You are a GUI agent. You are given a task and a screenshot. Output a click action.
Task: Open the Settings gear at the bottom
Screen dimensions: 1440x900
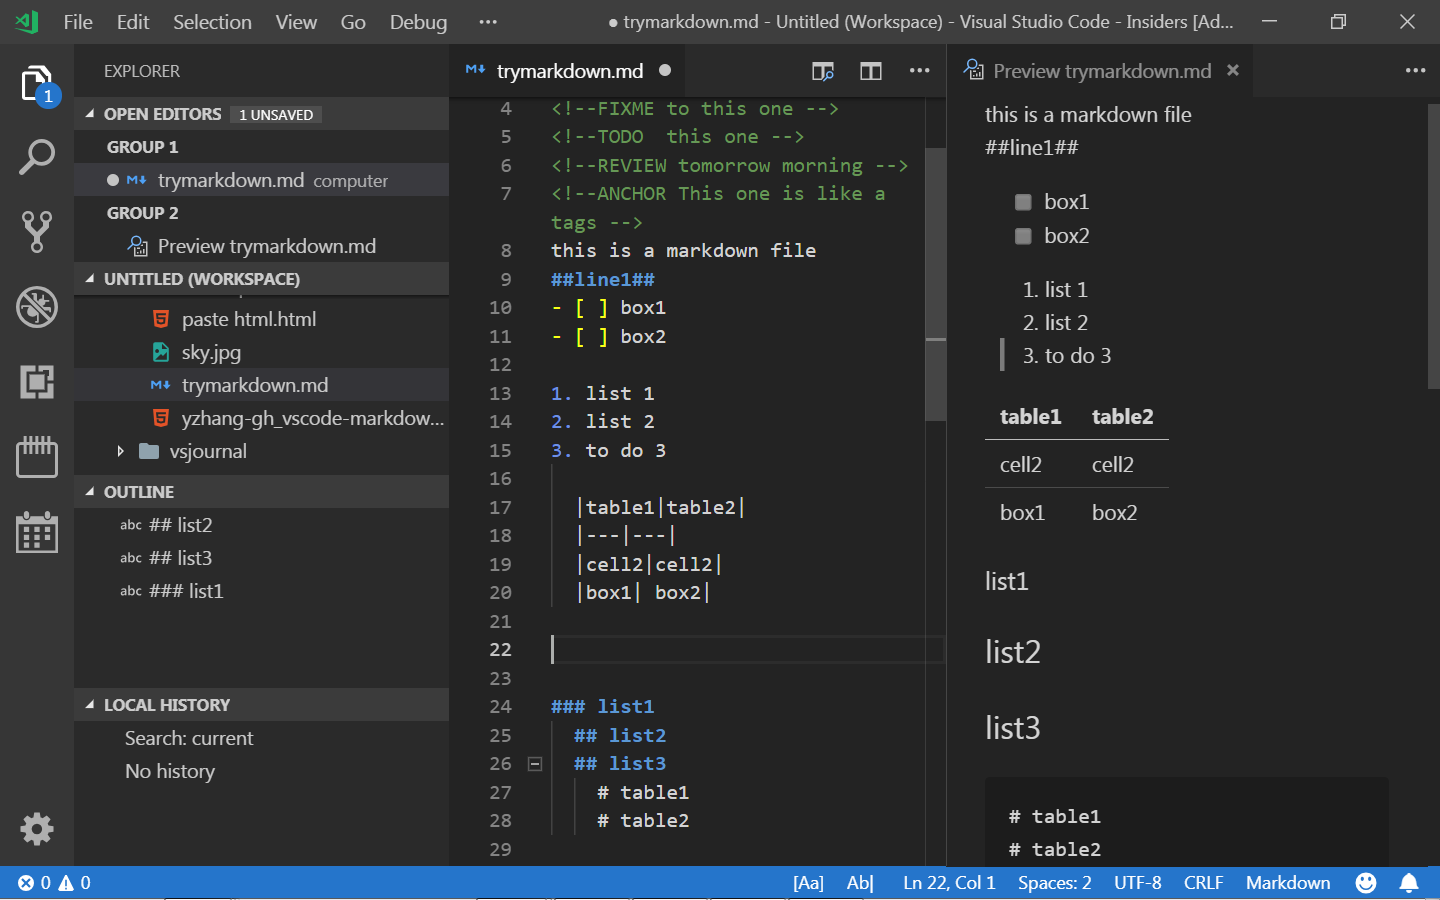pos(37,829)
